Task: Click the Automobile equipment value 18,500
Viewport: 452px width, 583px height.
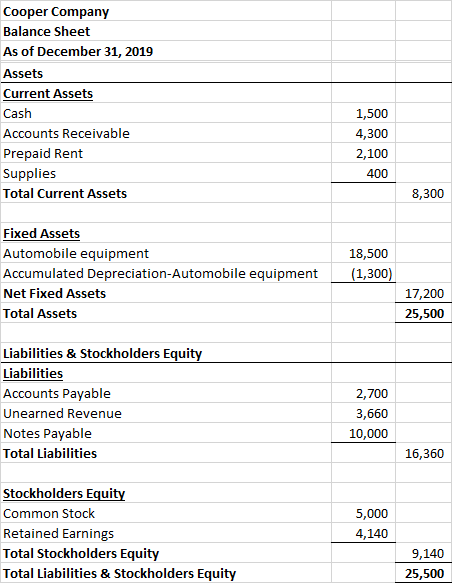Action: 368,254
